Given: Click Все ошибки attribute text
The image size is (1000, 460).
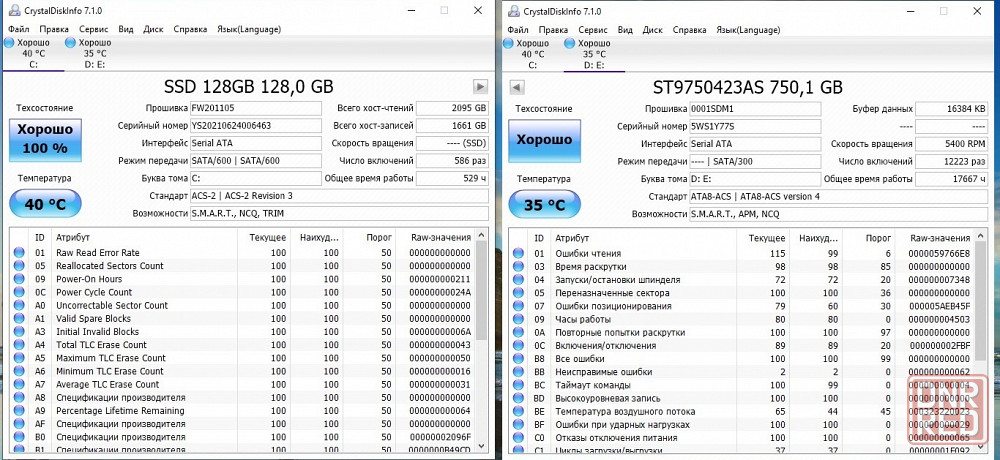Looking at the screenshot, I should click(578, 359).
